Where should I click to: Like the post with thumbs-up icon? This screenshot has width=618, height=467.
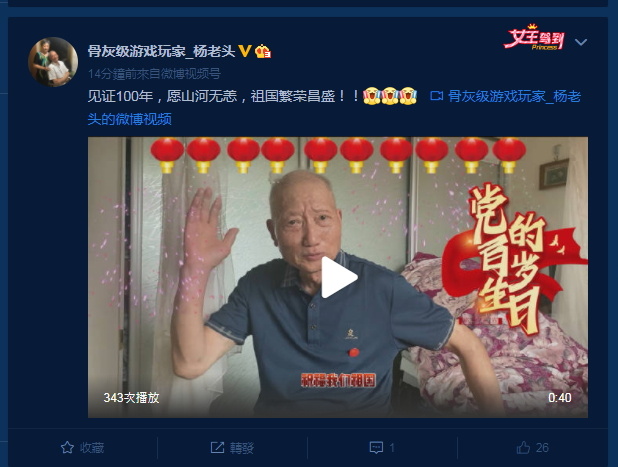pyautogui.click(x=523, y=447)
